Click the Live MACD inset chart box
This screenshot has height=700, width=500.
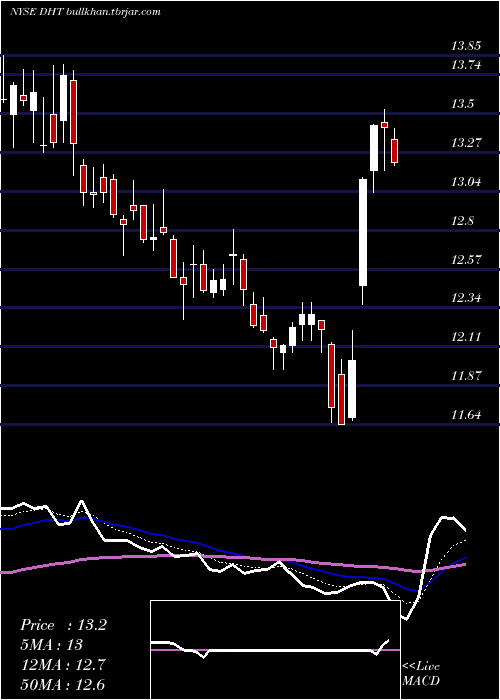pyautogui.click(x=275, y=650)
